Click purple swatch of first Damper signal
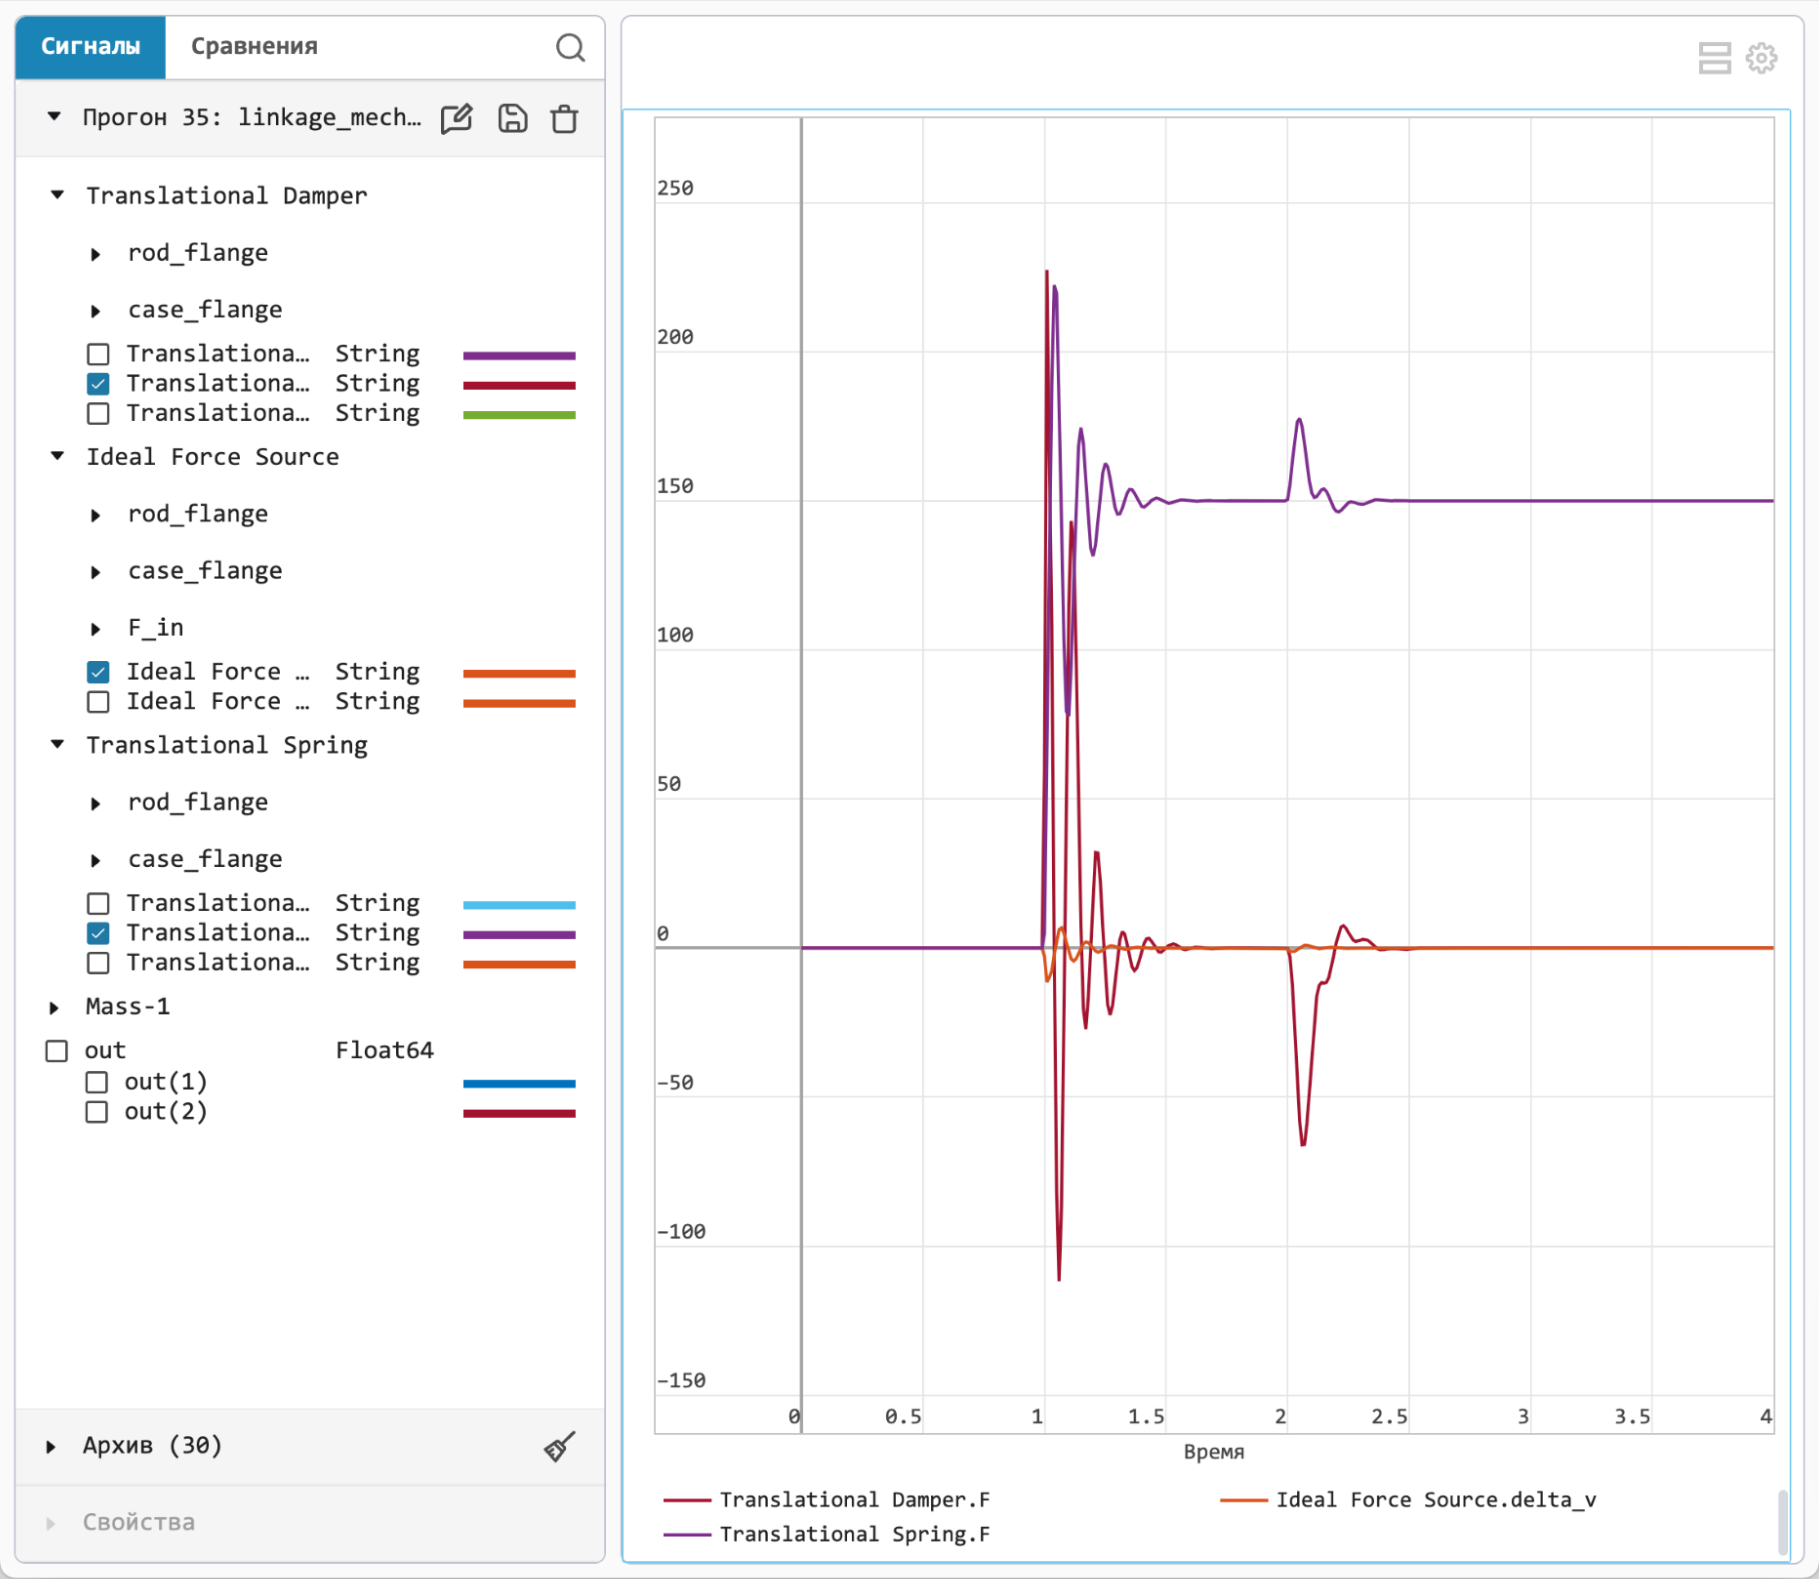Image resolution: width=1819 pixels, height=1579 pixels. tap(519, 355)
